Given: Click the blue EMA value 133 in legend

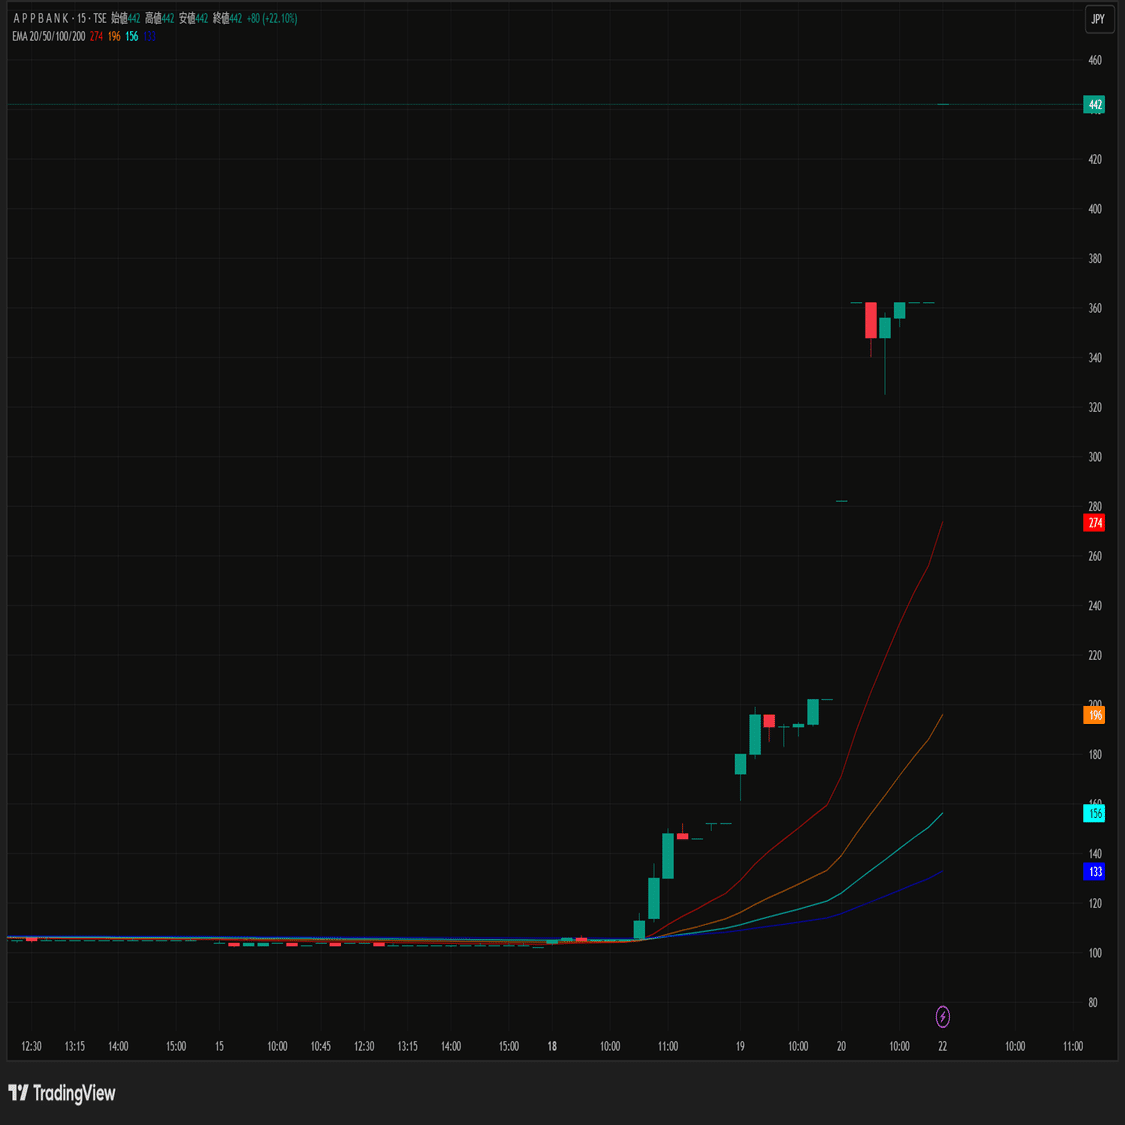Looking at the screenshot, I should tap(149, 36).
